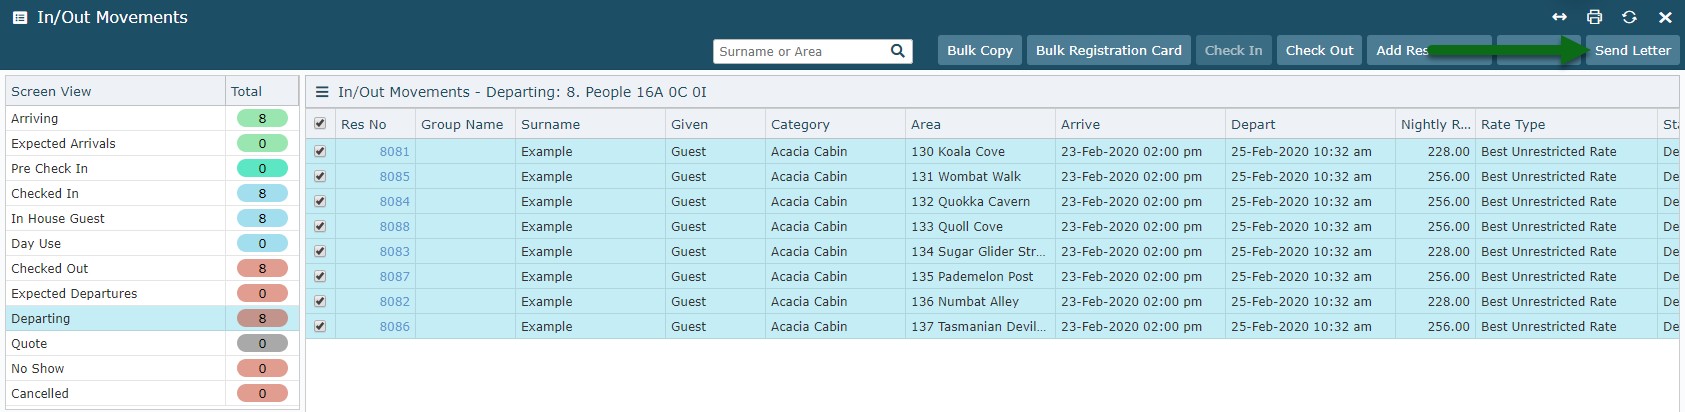
Task: Click the expand width arrows icon
Action: pos(1559,17)
